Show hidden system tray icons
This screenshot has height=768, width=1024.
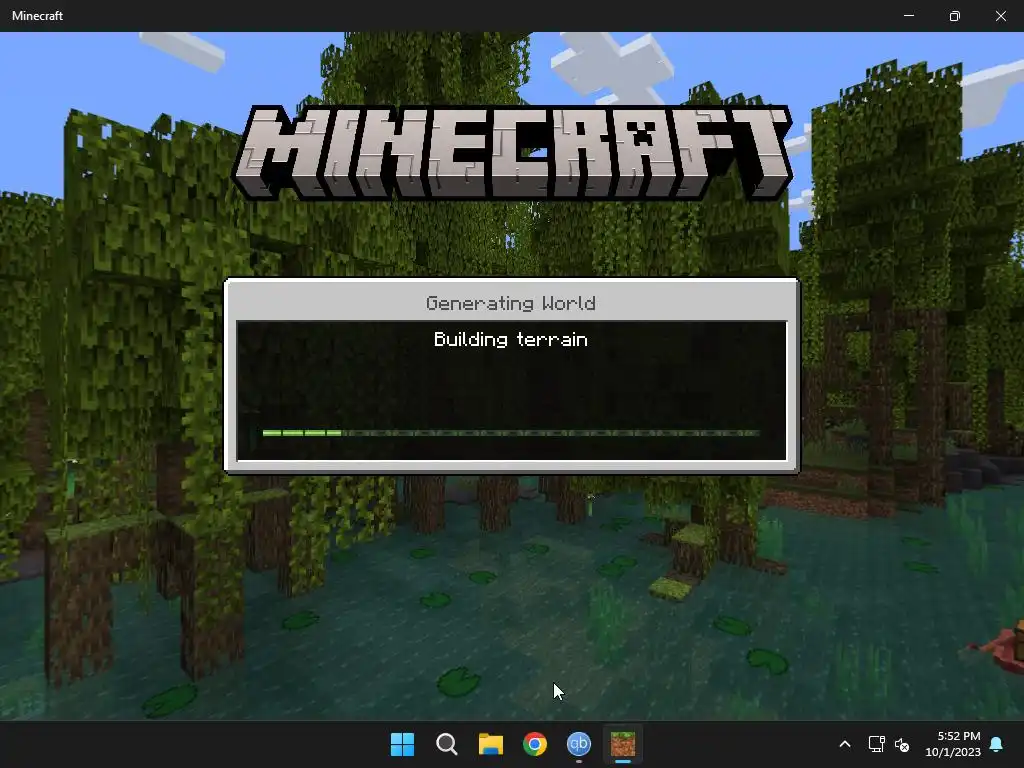[844, 744]
